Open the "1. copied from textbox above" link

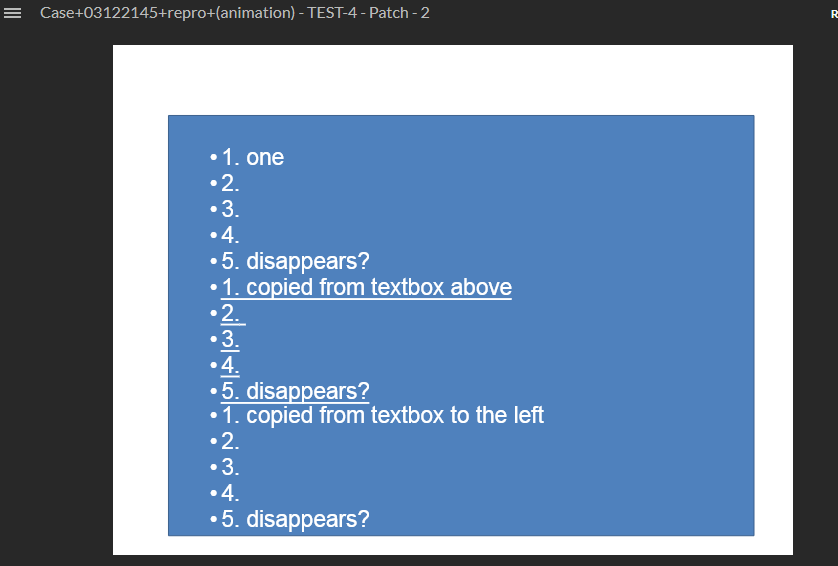coord(366,288)
